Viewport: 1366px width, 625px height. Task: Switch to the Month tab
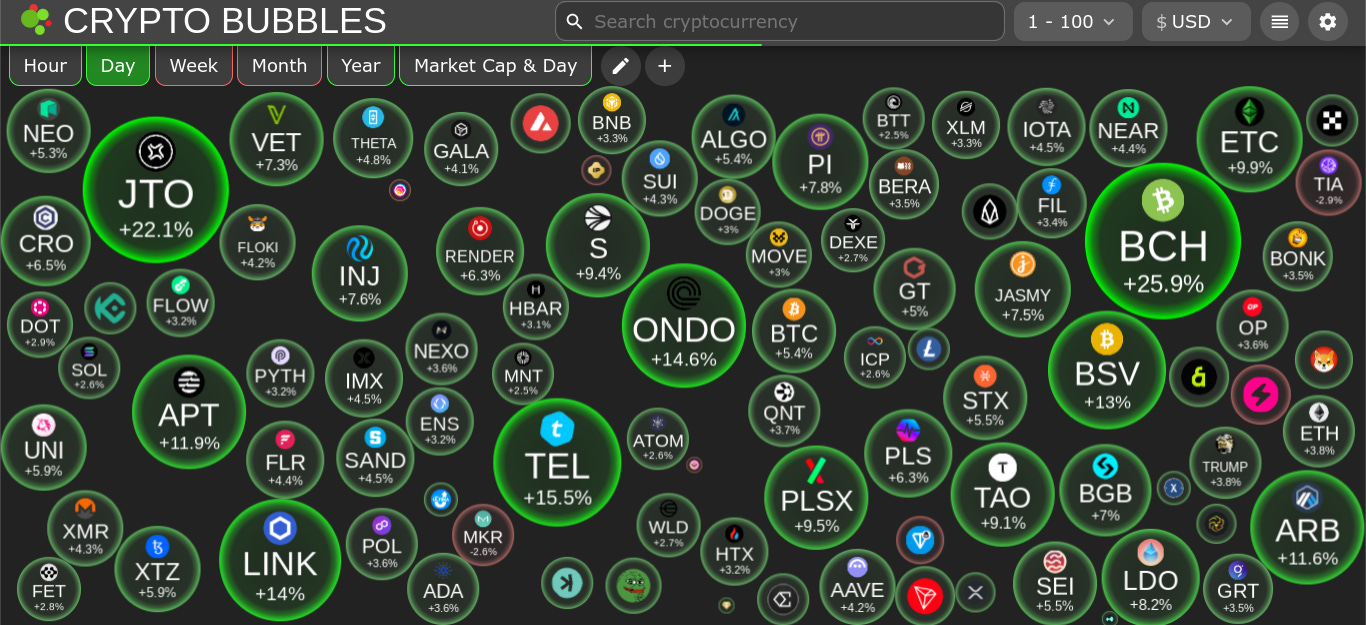tap(279, 65)
